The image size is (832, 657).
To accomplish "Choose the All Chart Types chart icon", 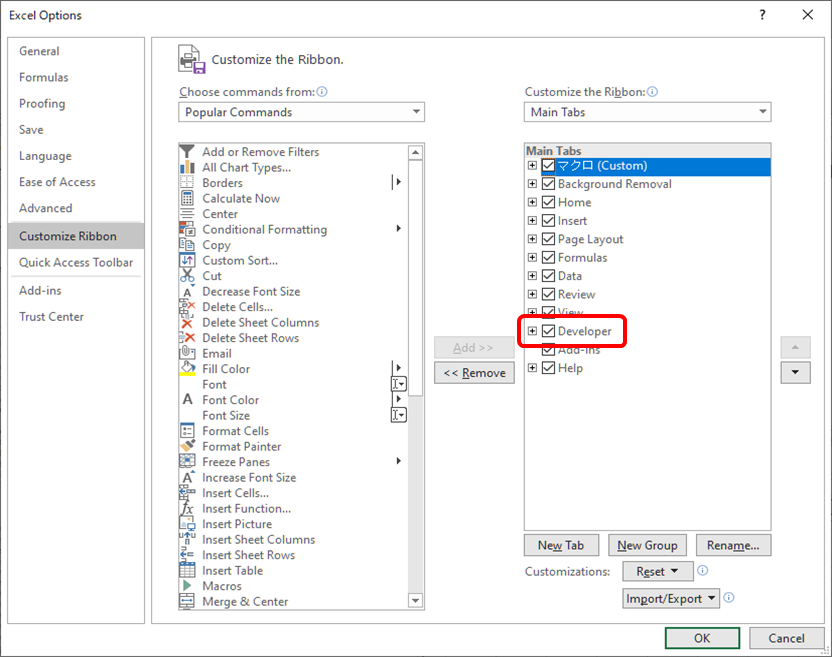I will tap(187, 167).
